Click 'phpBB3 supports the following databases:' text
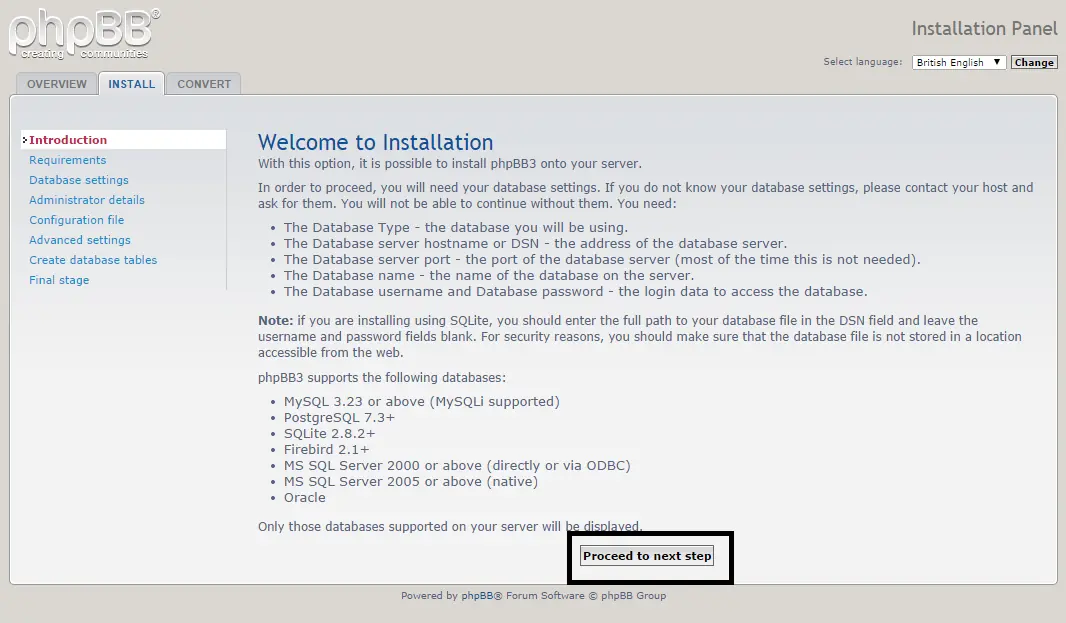 [x=381, y=377]
